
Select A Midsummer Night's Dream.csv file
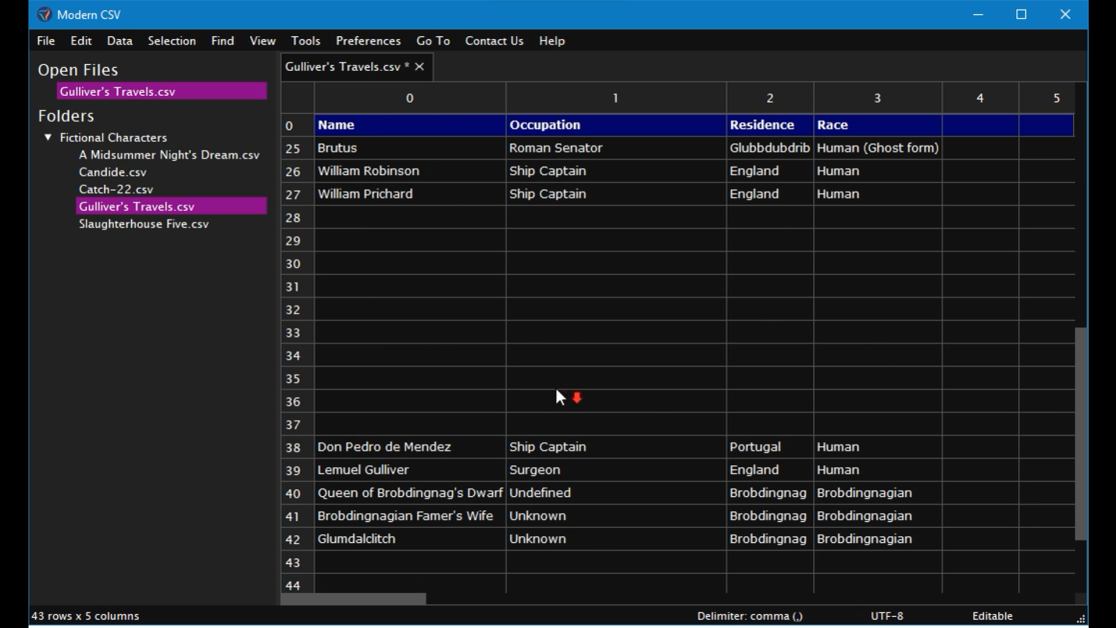(169, 155)
